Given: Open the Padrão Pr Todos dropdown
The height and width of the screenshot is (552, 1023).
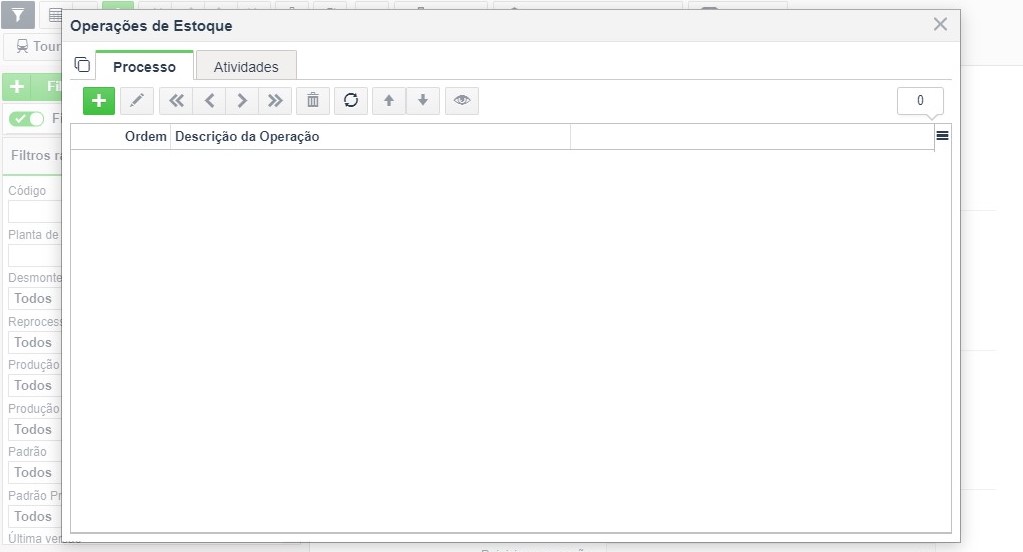Looking at the screenshot, I should (35, 516).
